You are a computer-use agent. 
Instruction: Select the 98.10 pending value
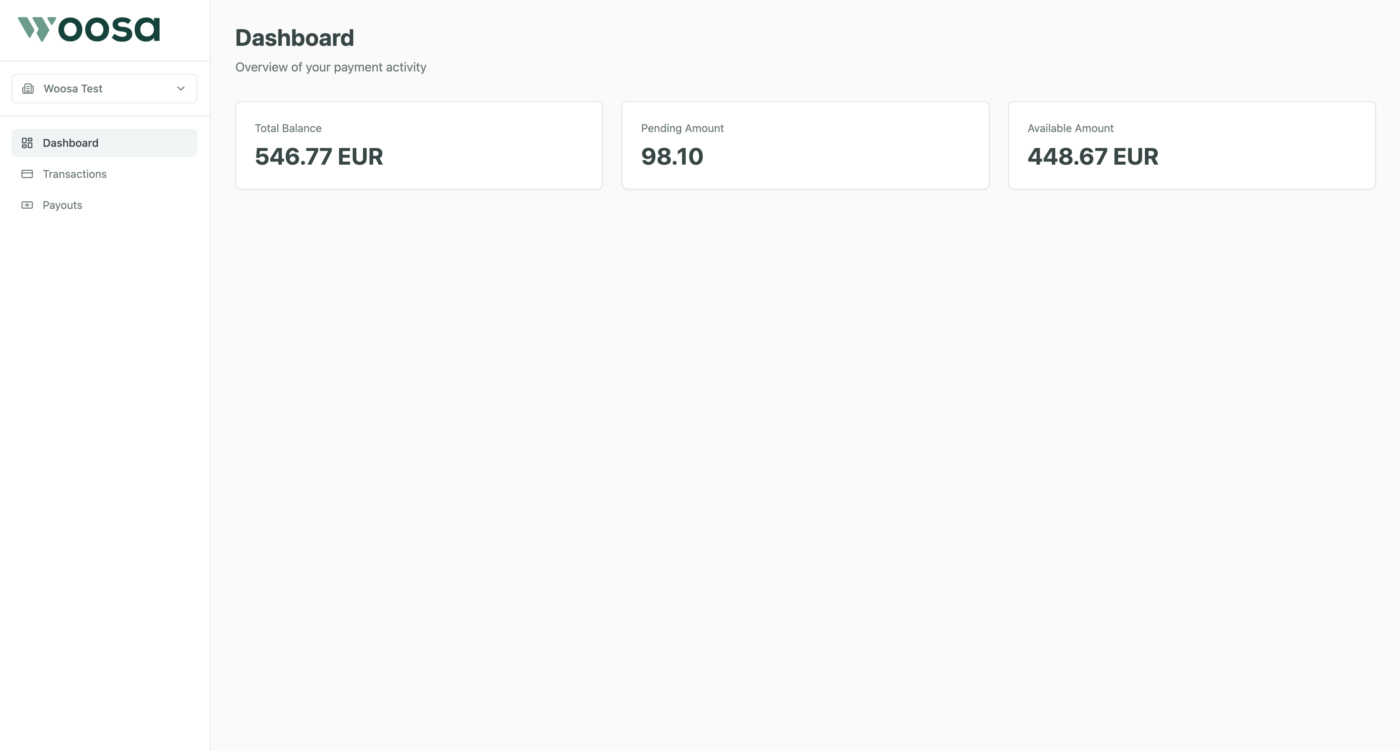click(672, 157)
